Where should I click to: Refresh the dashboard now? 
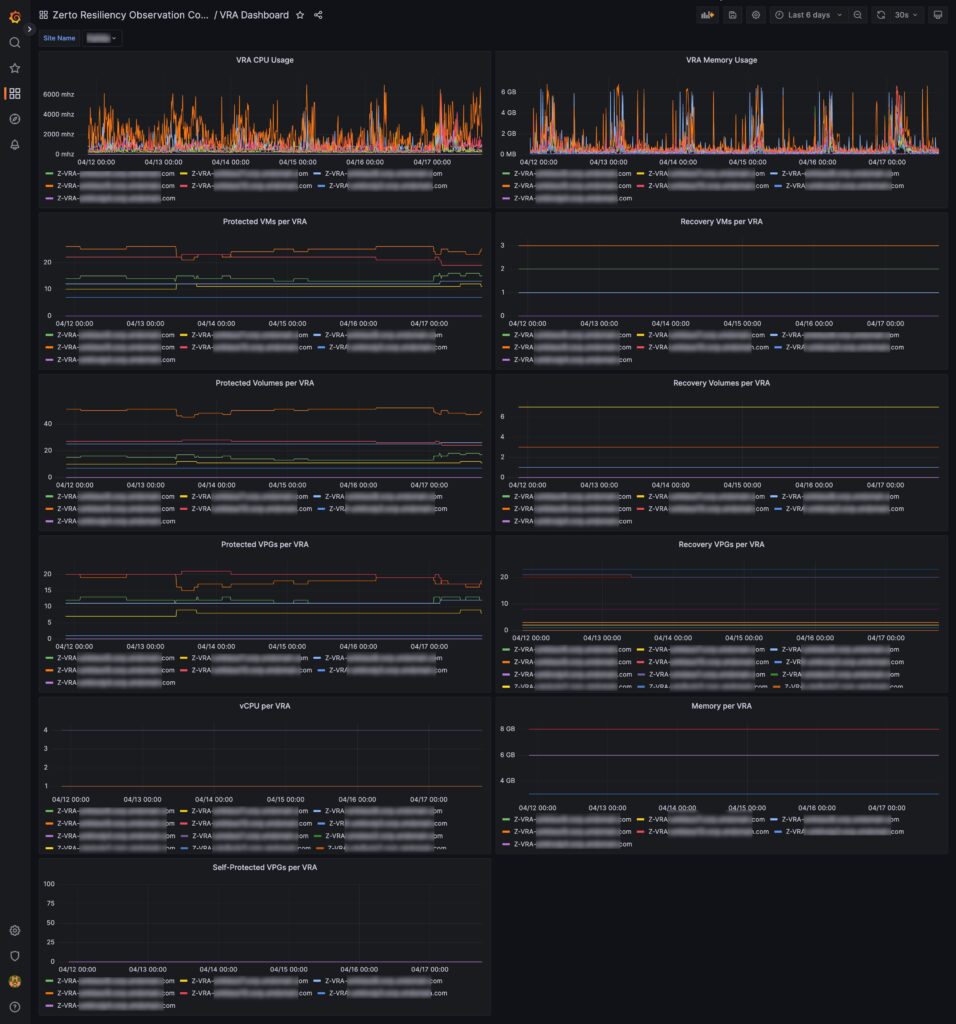point(881,15)
